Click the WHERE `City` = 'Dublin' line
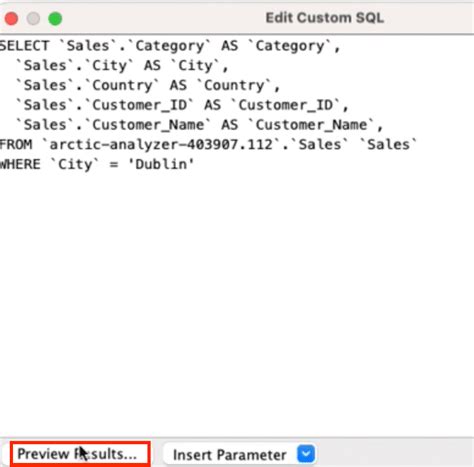The height and width of the screenshot is (467, 474). click(97, 164)
